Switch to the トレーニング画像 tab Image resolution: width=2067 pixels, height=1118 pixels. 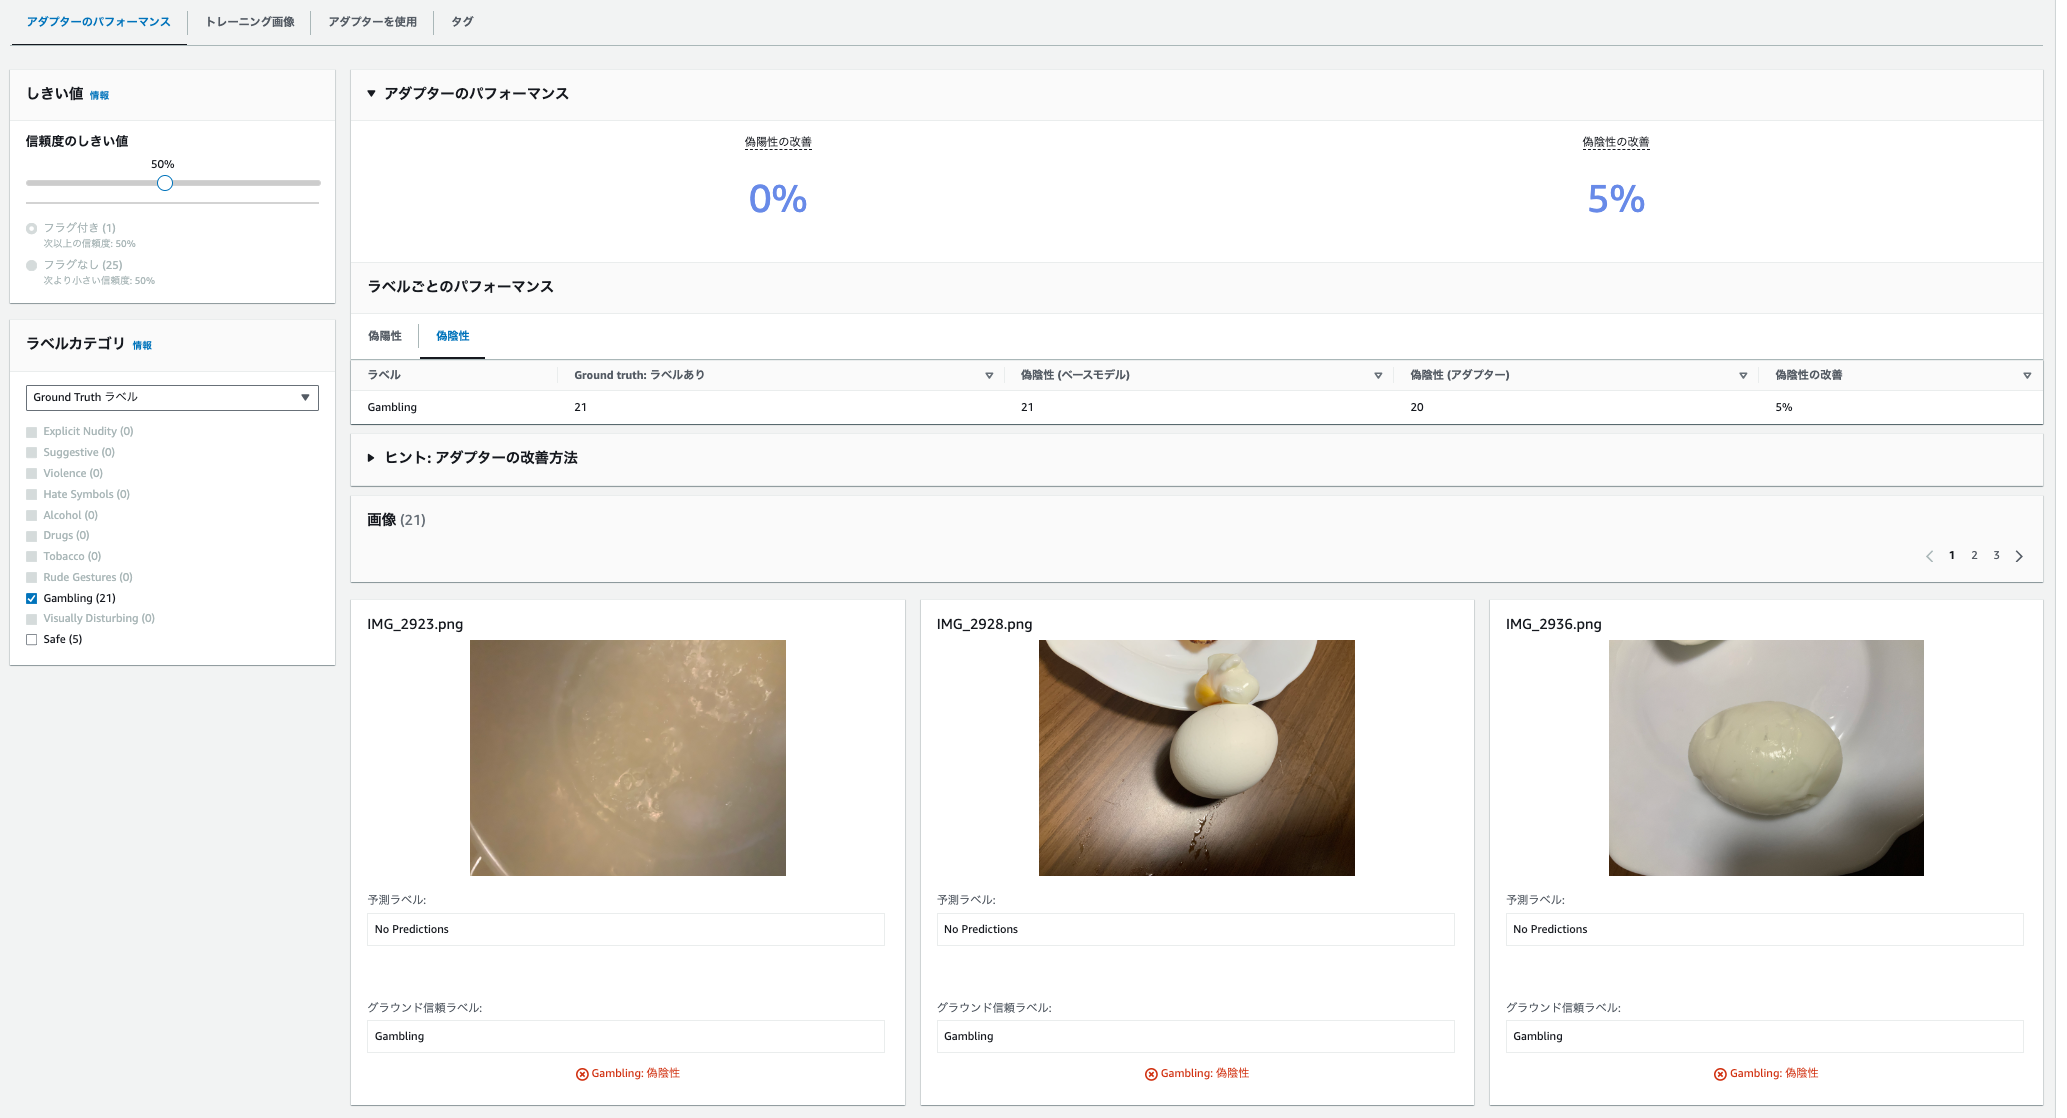pos(250,22)
